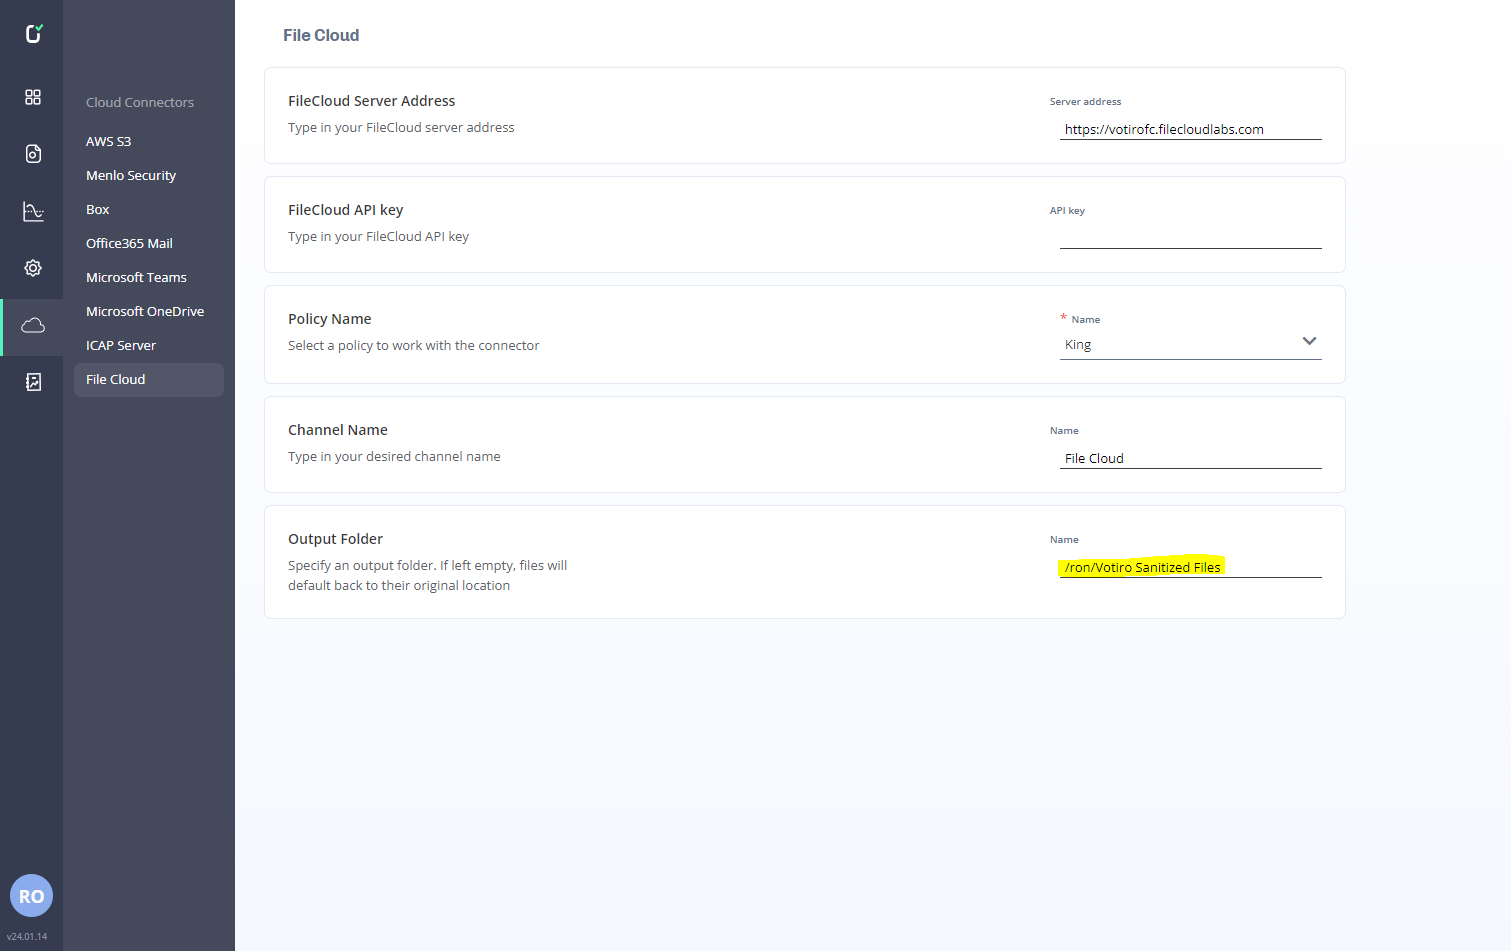Click the FileCloud Server Address heading
1511x951 pixels.
pyautogui.click(x=372, y=101)
